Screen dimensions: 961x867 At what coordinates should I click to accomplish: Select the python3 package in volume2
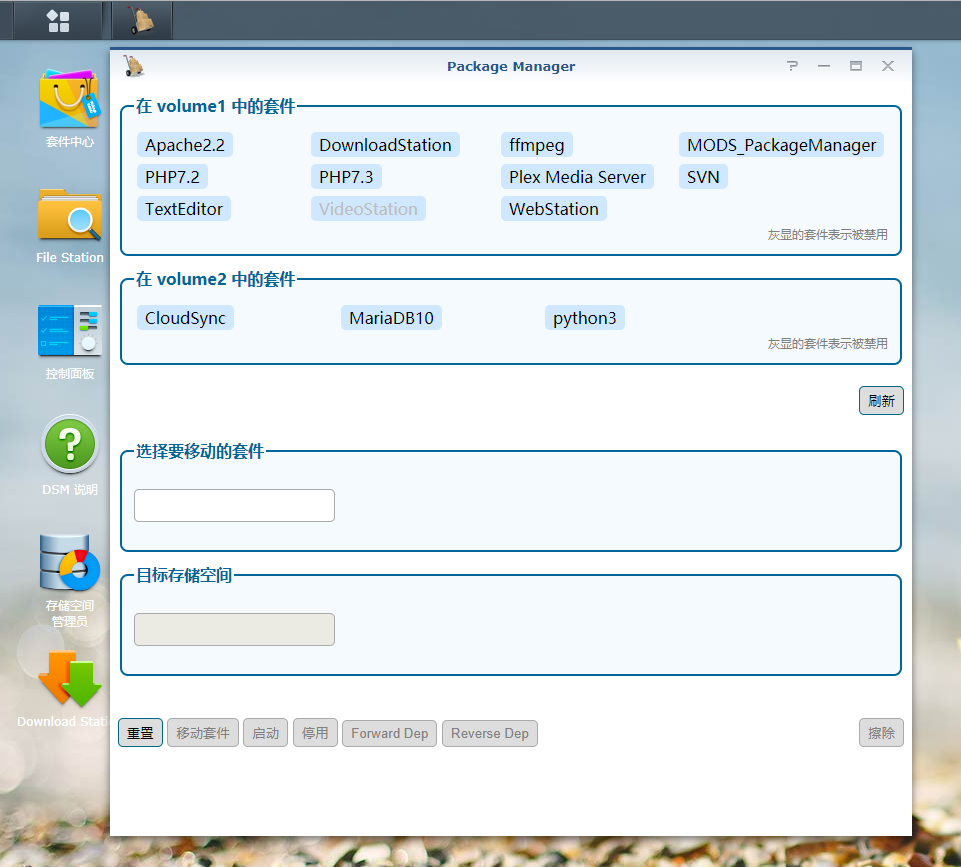585,318
